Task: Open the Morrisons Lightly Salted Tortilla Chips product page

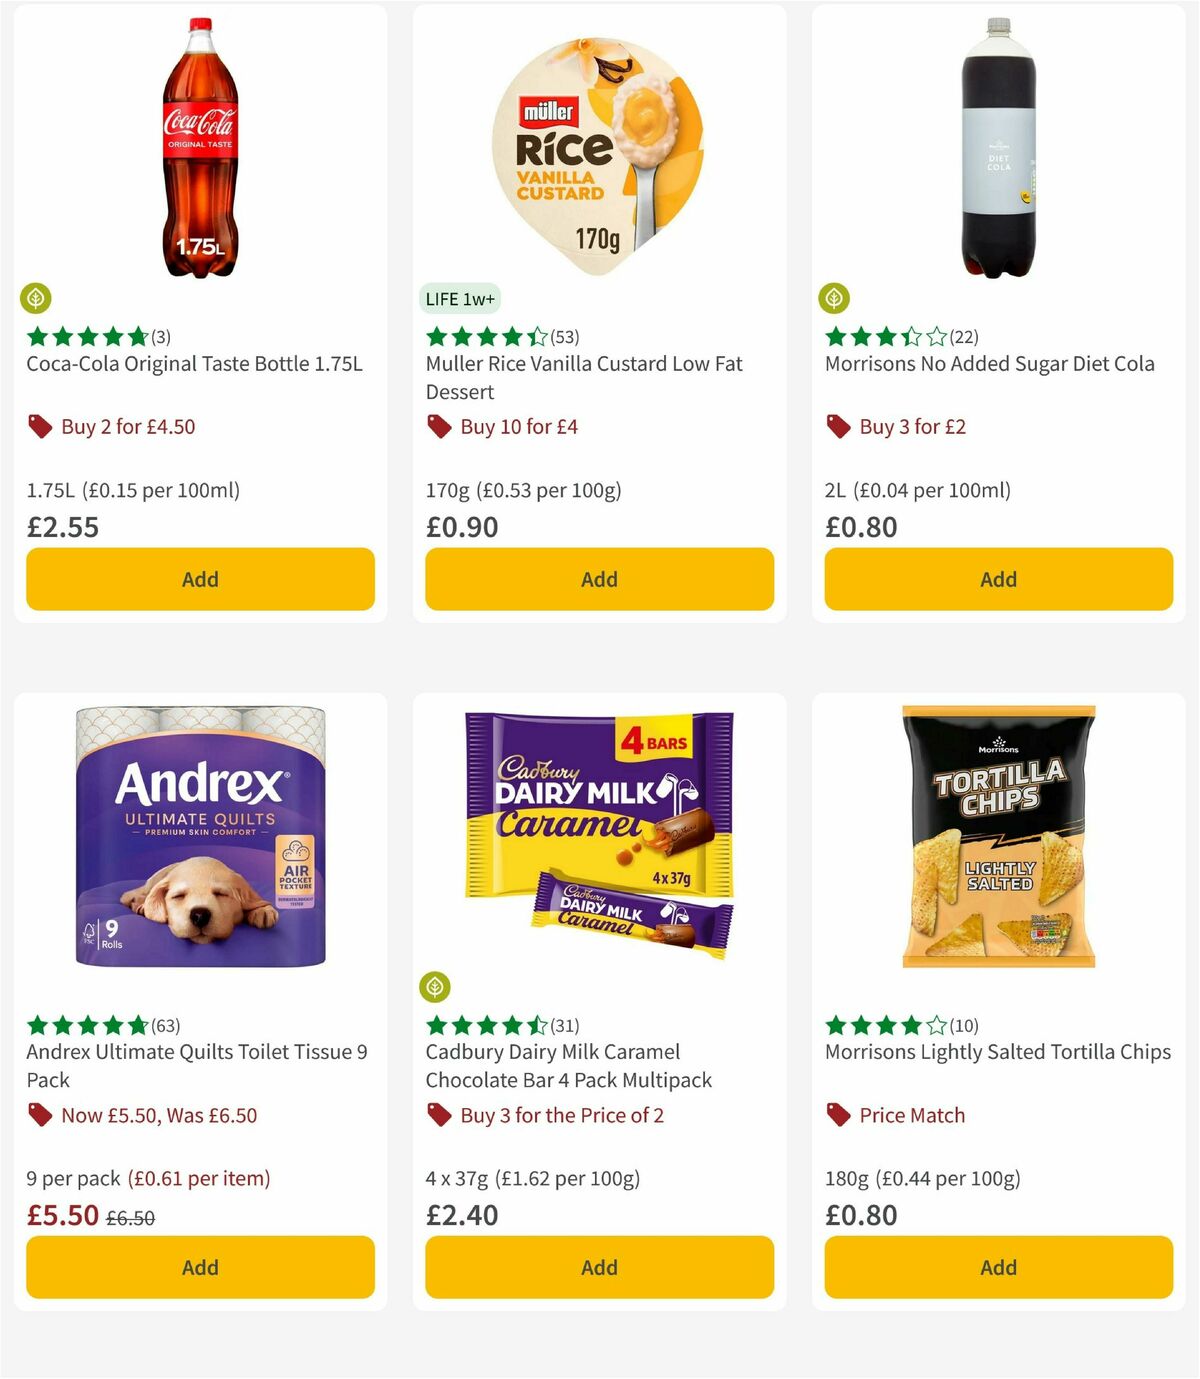Action: [997, 1051]
